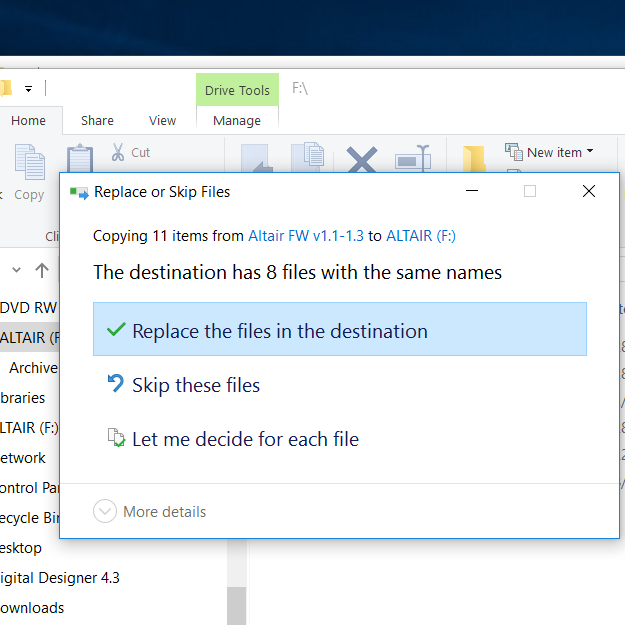Select Digital Designer 4.3 in navigation pane
Viewport: 625px width, 625px height.
pyautogui.click(x=60, y=578)
